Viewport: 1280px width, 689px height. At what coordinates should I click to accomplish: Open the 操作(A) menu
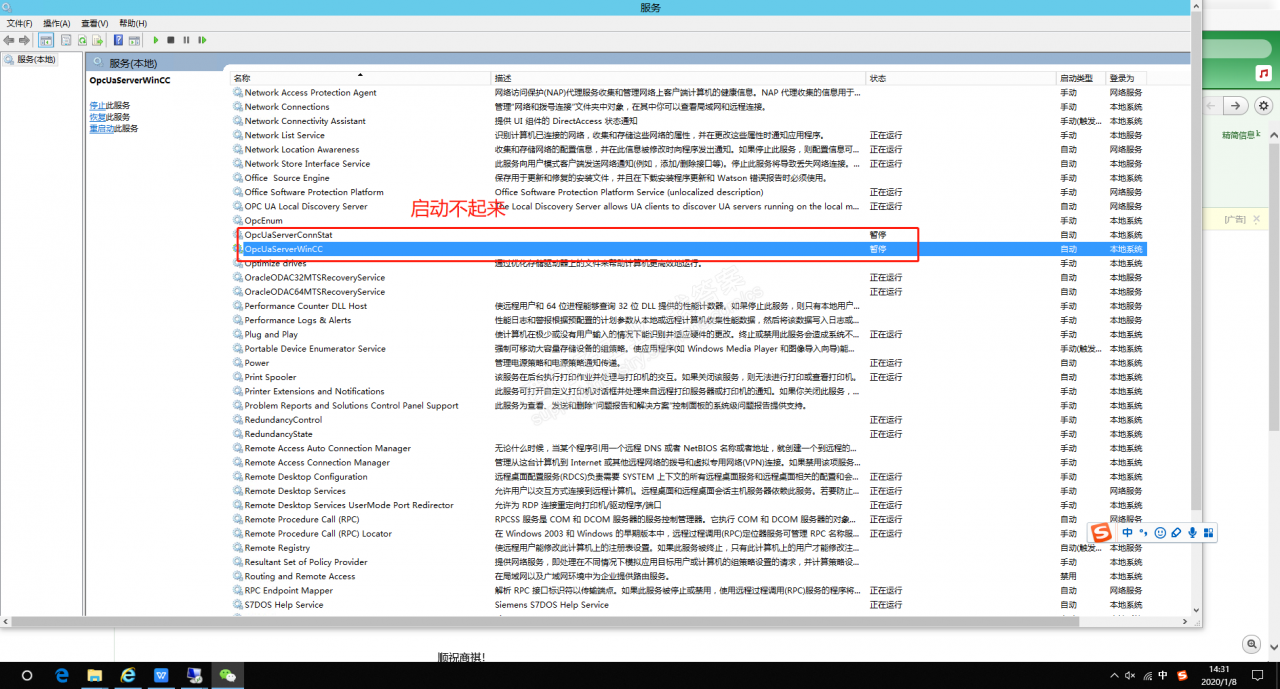pyautogui.click(x=57, y=23)
